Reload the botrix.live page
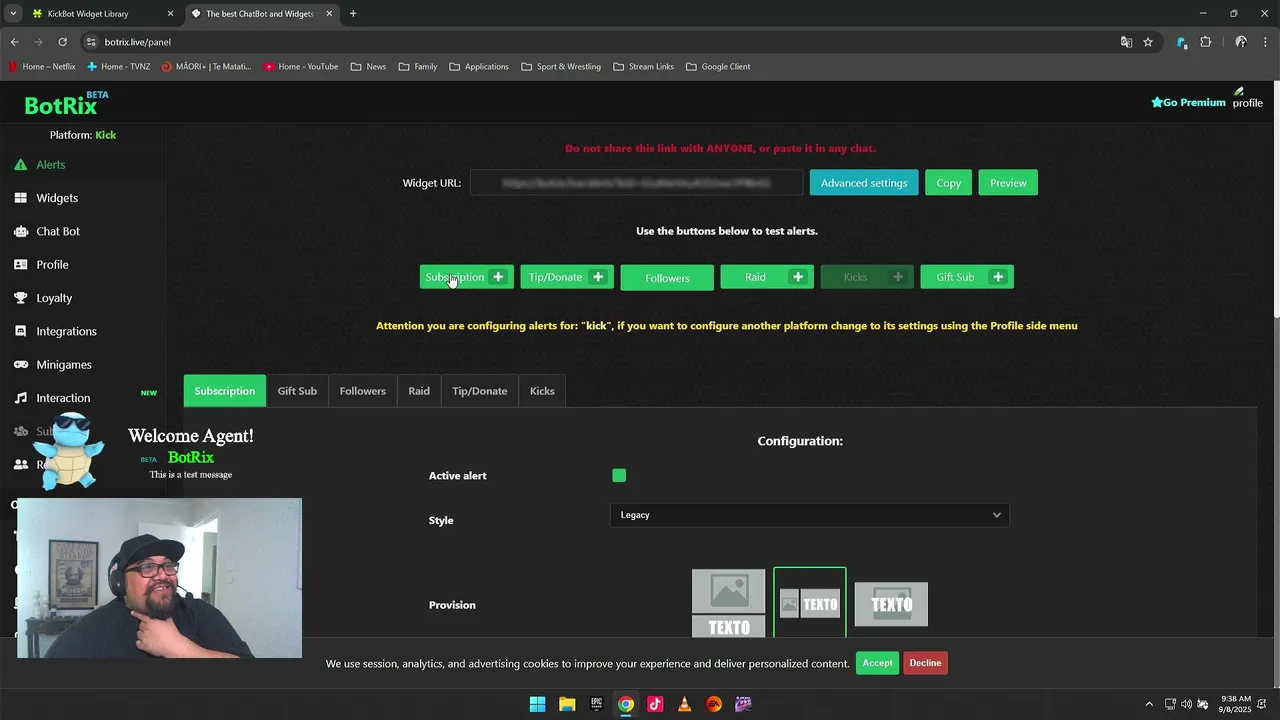Image resolution: width=1280 pixels, height=720 pixels. point(62,42)
